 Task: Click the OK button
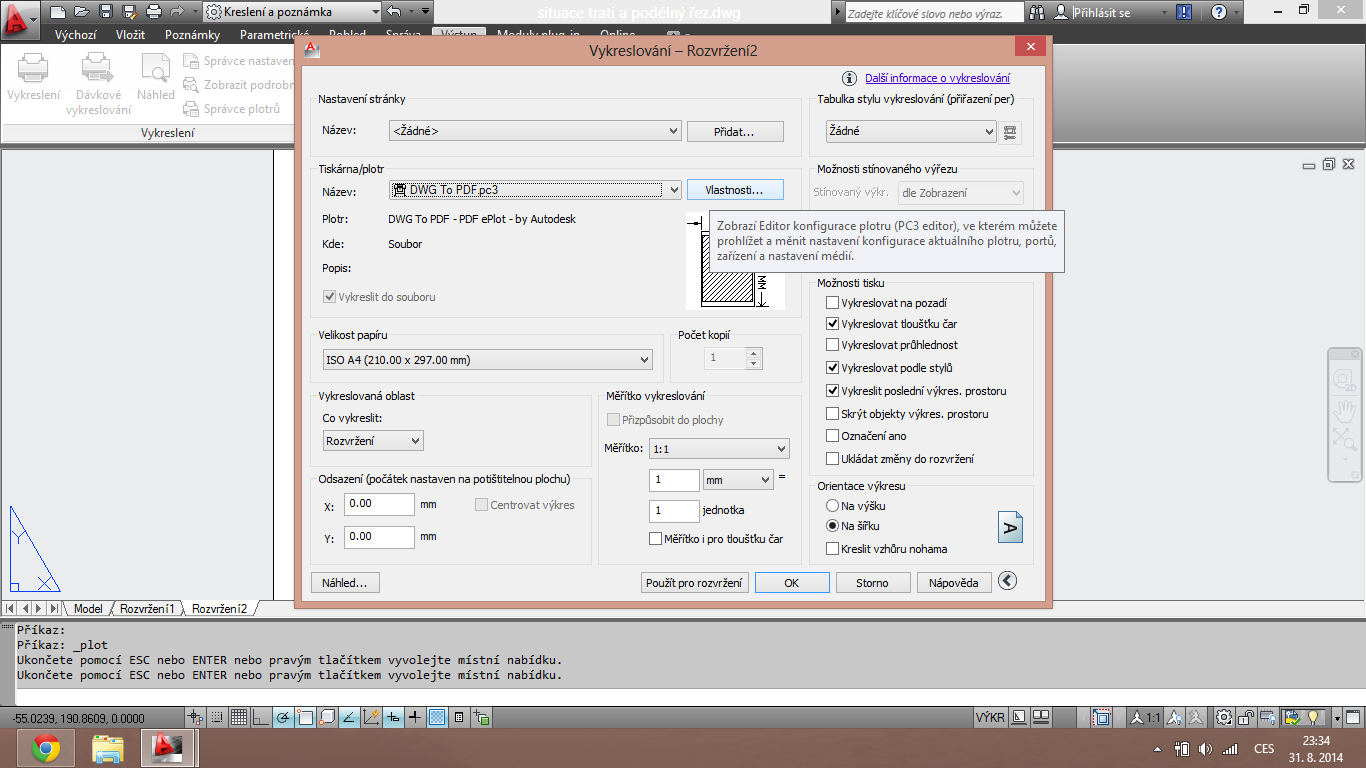click(792, 583)
